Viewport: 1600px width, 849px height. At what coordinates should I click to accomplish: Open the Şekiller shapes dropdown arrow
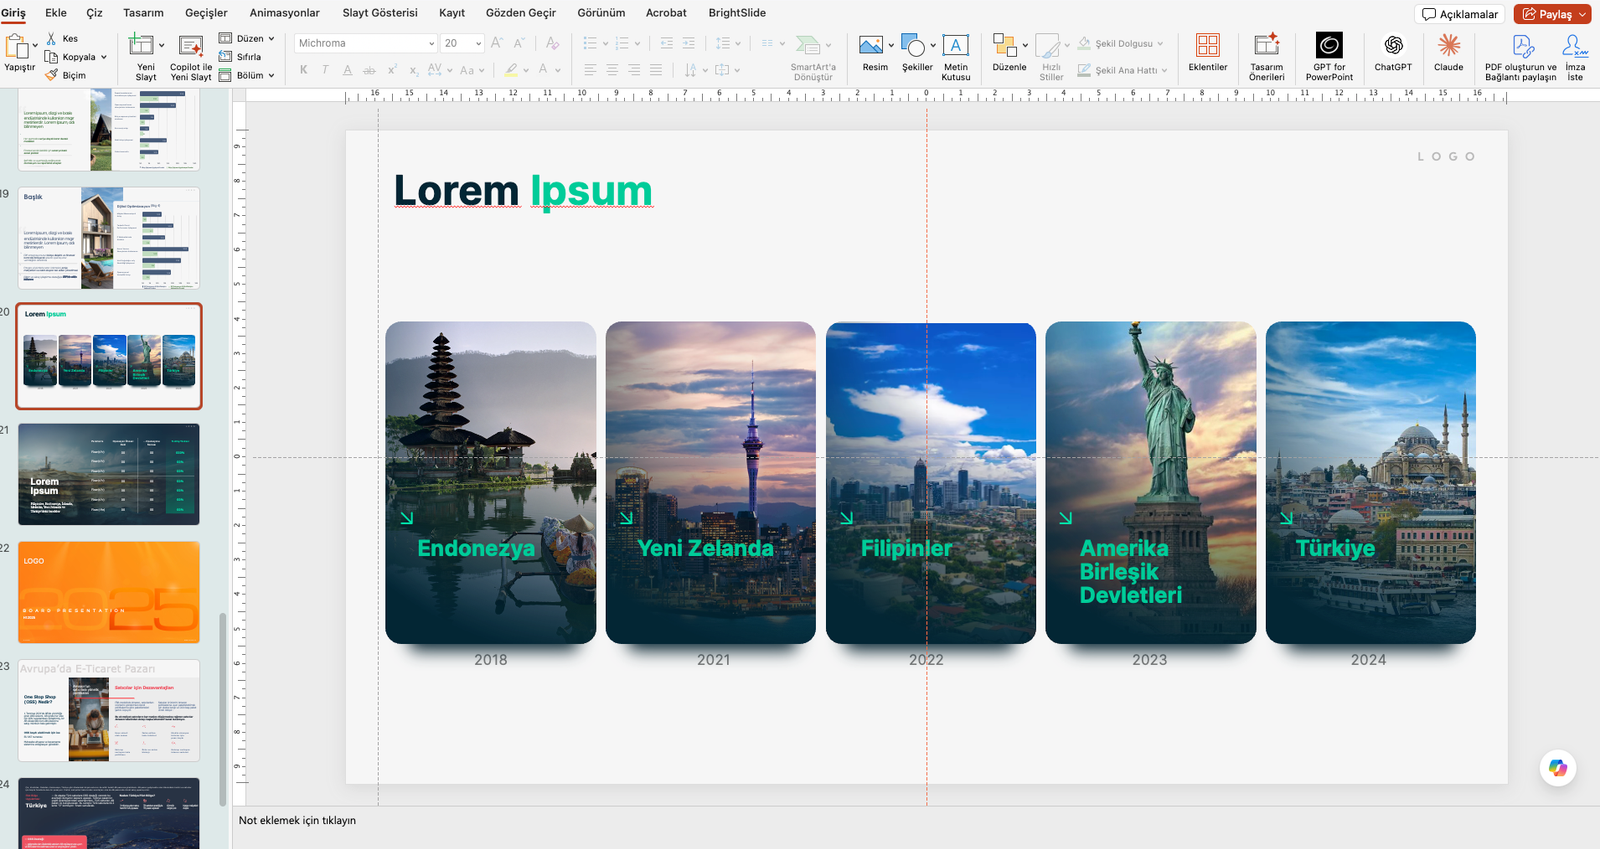coord(933,45)
